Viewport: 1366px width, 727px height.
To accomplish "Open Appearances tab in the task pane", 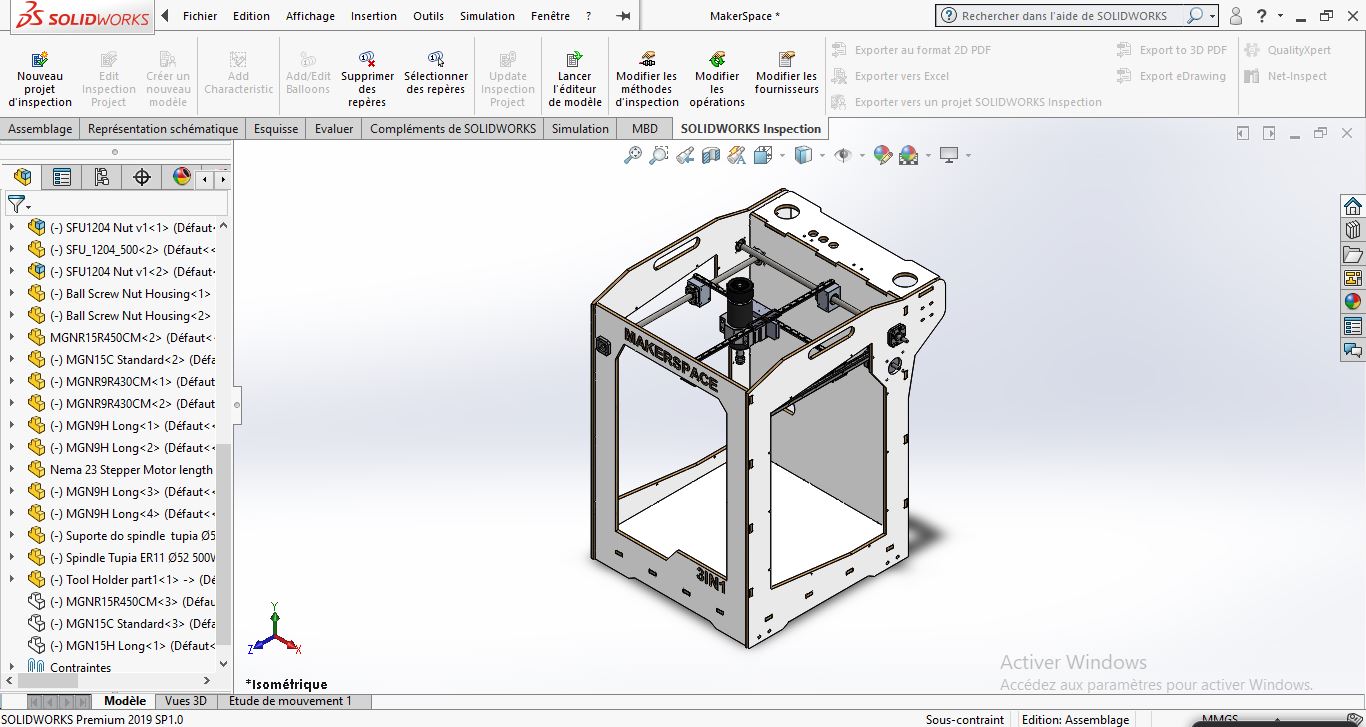I will 1353,301.
